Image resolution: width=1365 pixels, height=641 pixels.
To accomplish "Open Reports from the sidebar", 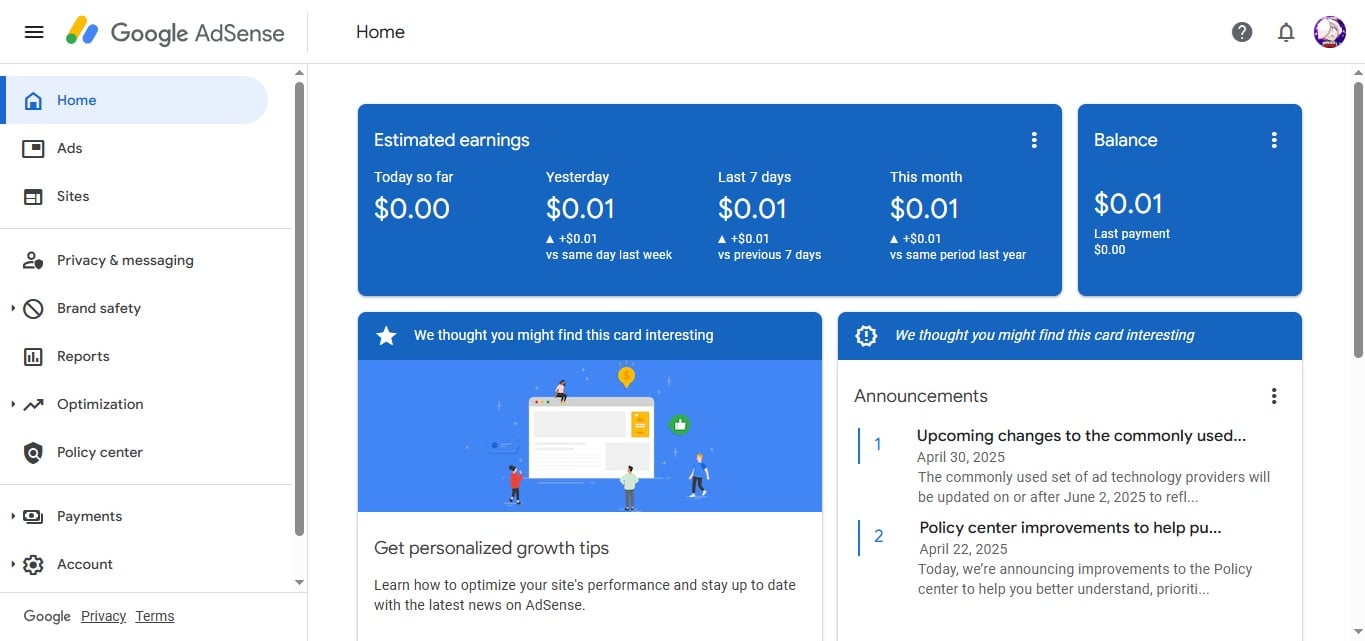I will tap(82, 356).
